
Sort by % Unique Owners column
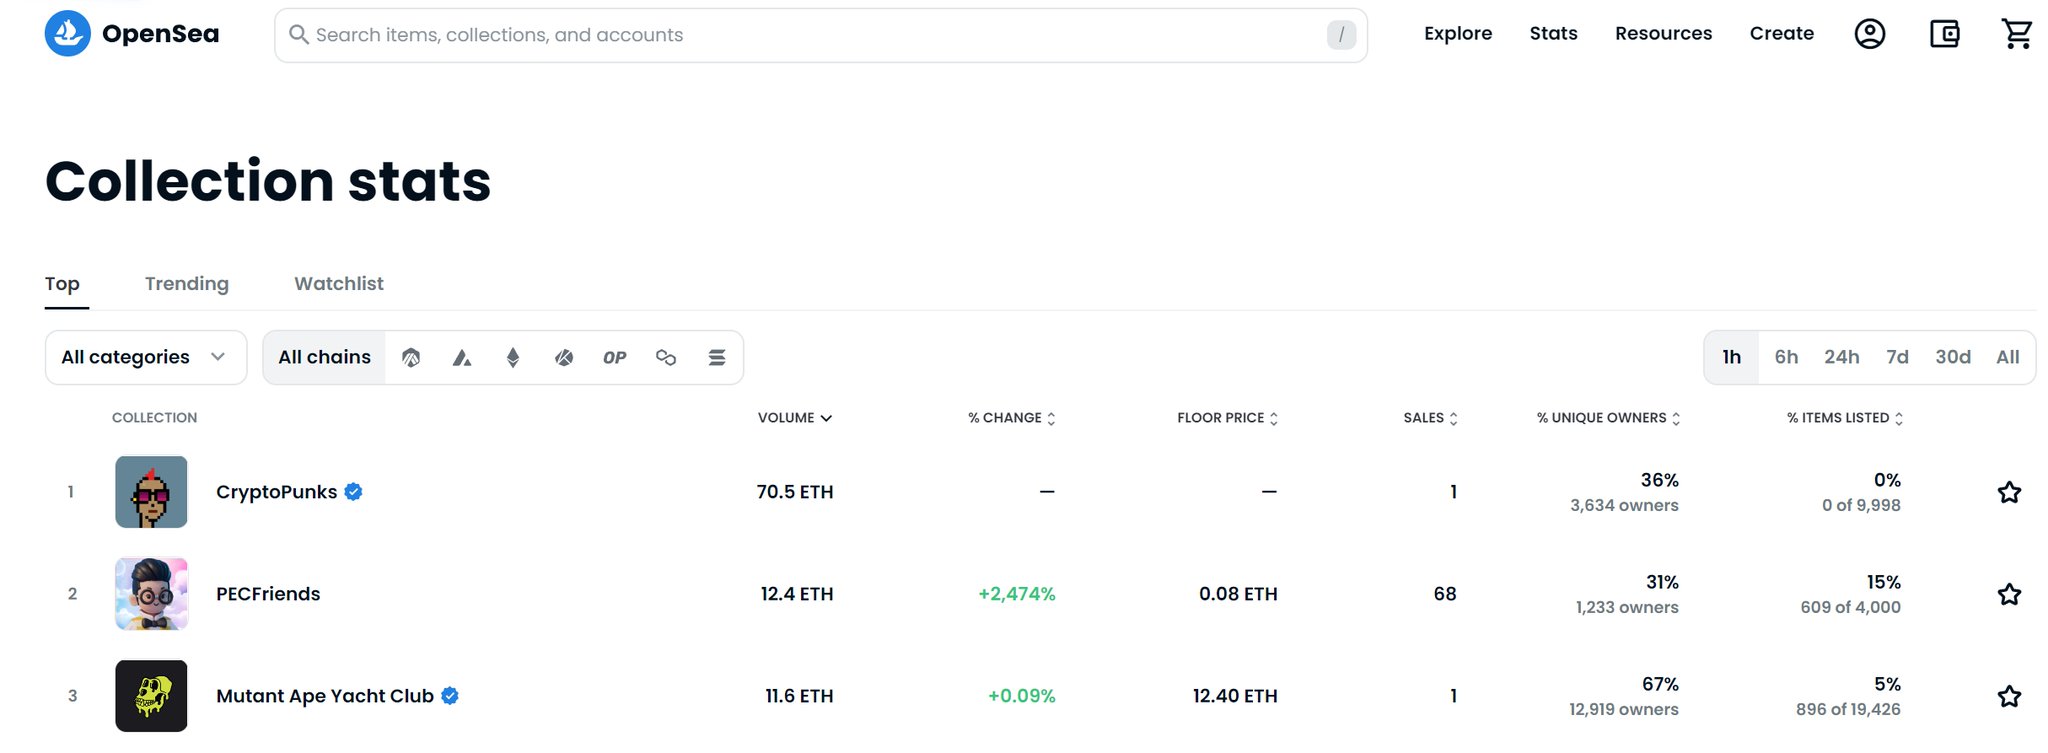tap(1609, 418)
